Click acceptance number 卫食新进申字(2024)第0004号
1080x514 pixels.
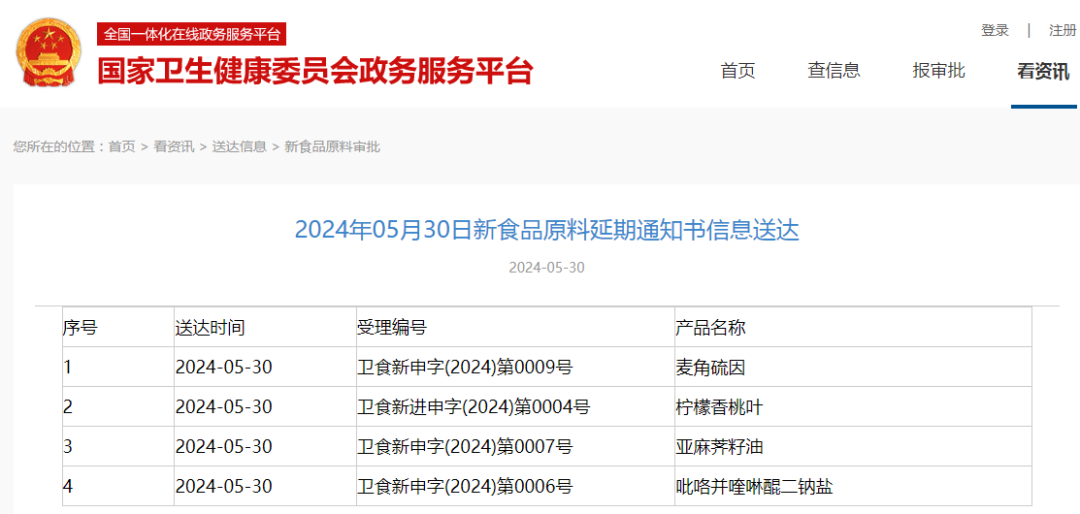474,407
